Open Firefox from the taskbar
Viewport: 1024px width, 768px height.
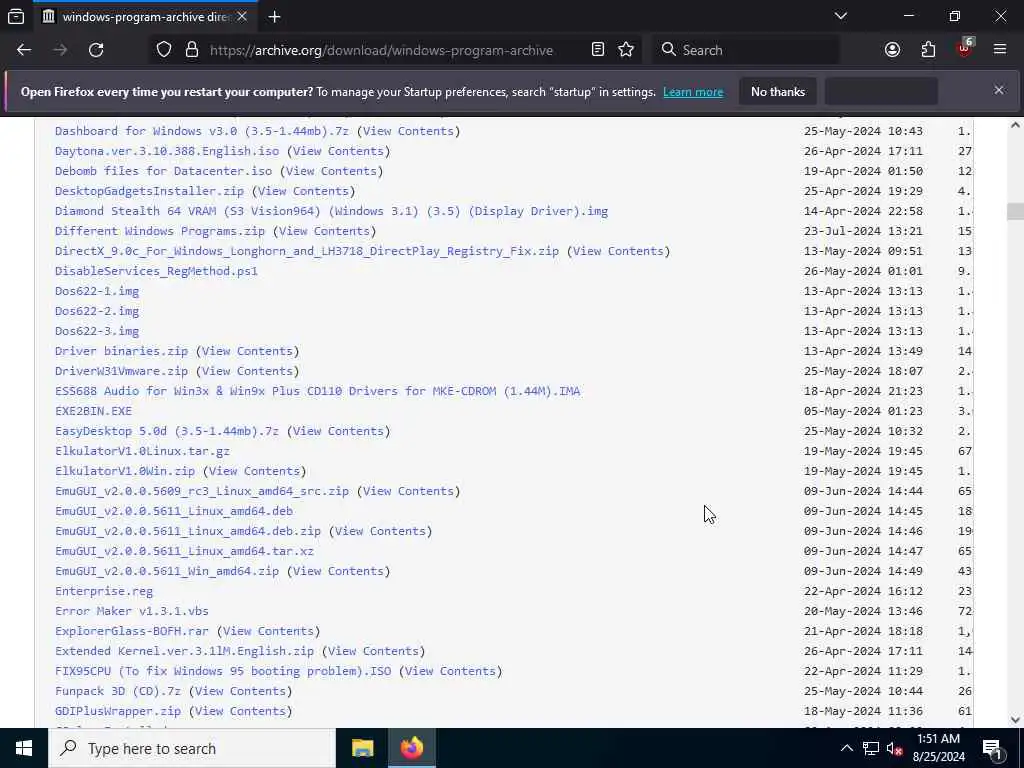click(x=411, y=748)
